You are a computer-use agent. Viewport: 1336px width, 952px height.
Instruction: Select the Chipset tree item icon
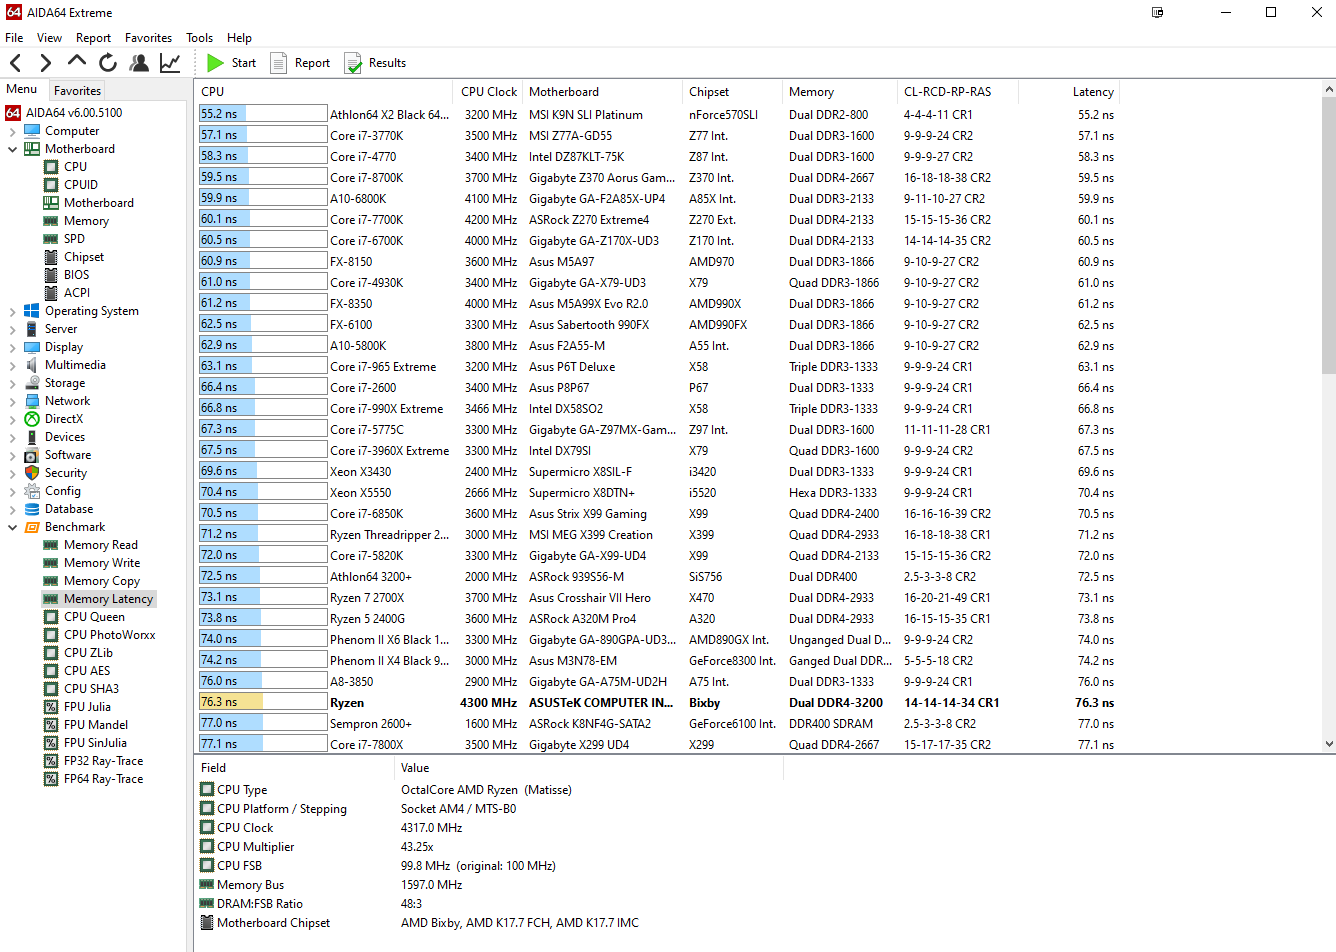pyautogui.click(x=51, y=257)
